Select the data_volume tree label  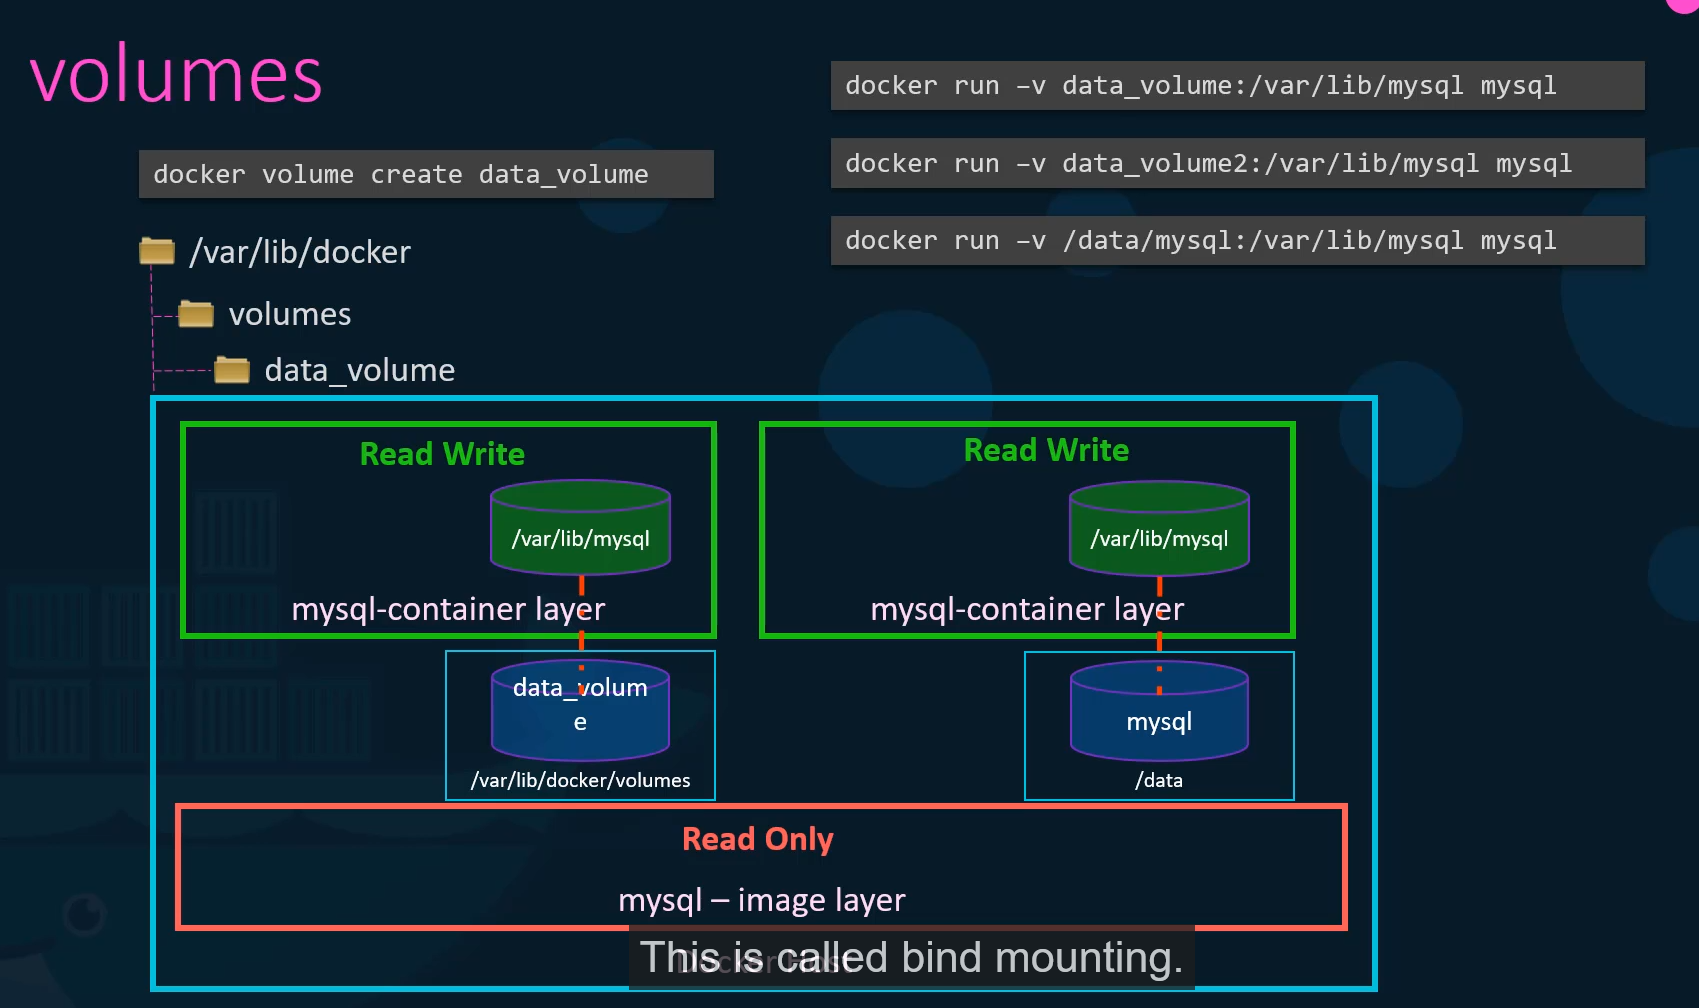click(x=360, y=371)
